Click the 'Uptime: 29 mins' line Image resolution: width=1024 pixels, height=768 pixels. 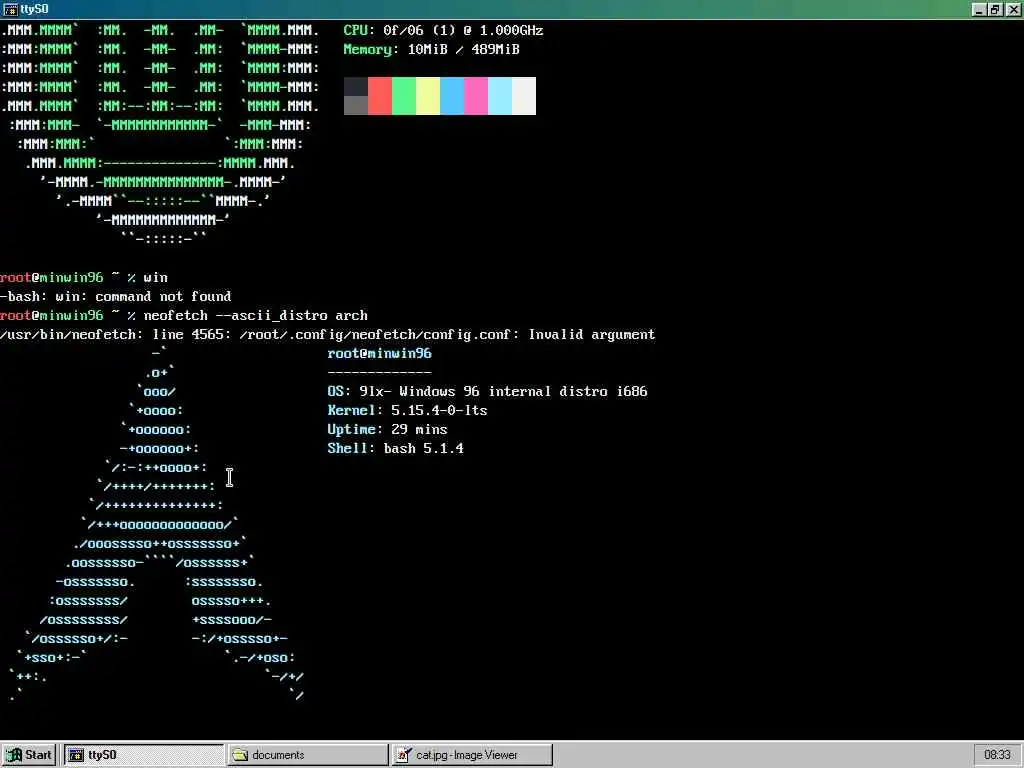pyautogui.click(x=387, y=429)
